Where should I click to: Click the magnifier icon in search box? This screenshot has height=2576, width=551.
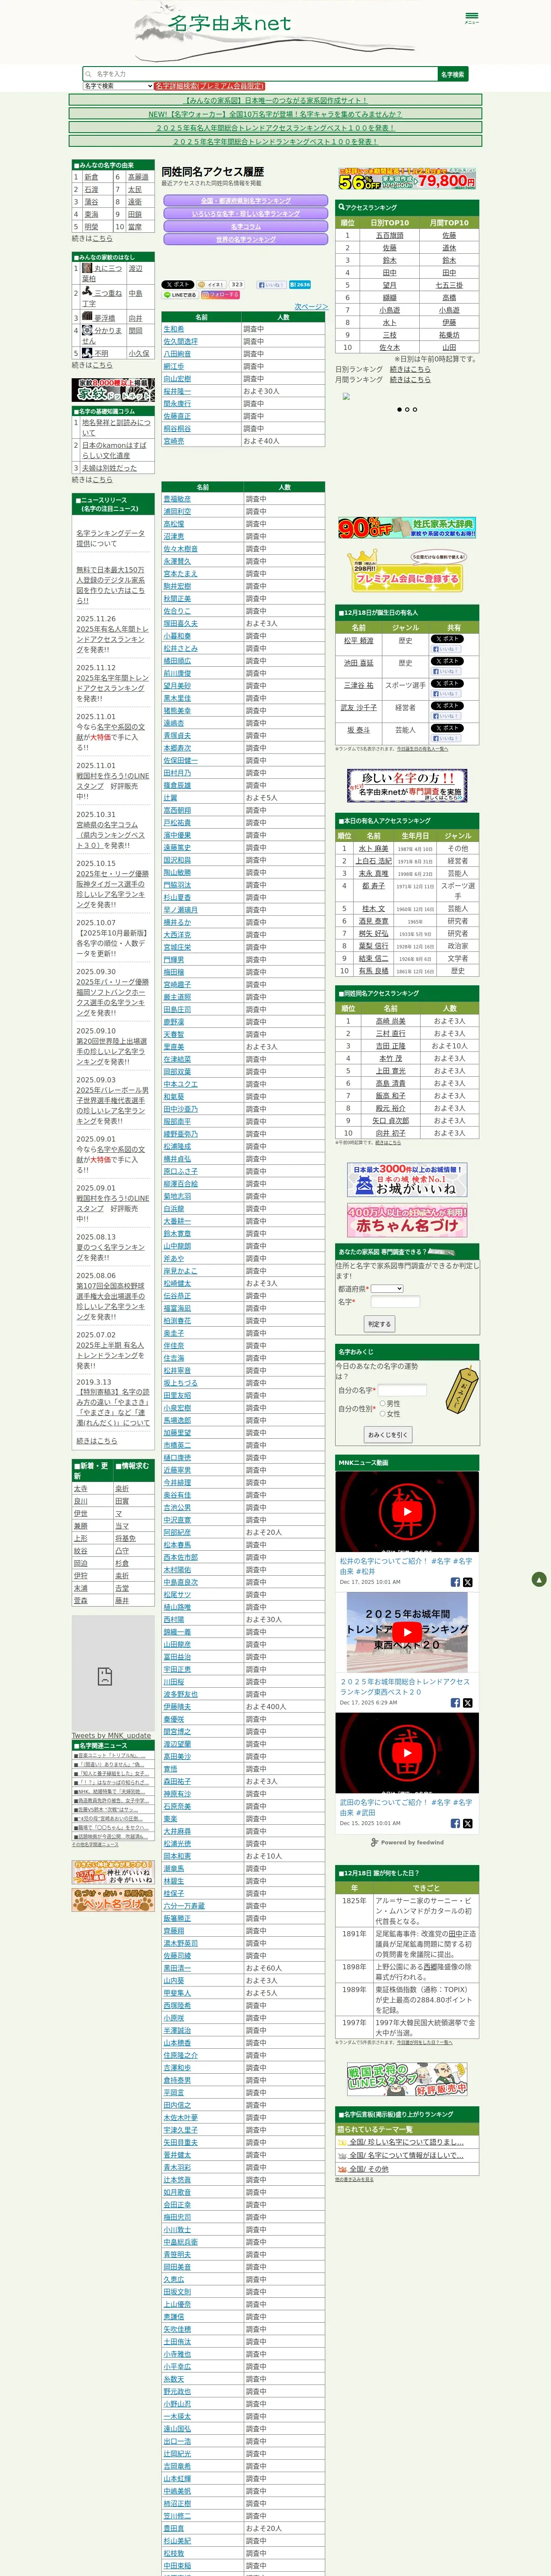[x=89, y=74]
